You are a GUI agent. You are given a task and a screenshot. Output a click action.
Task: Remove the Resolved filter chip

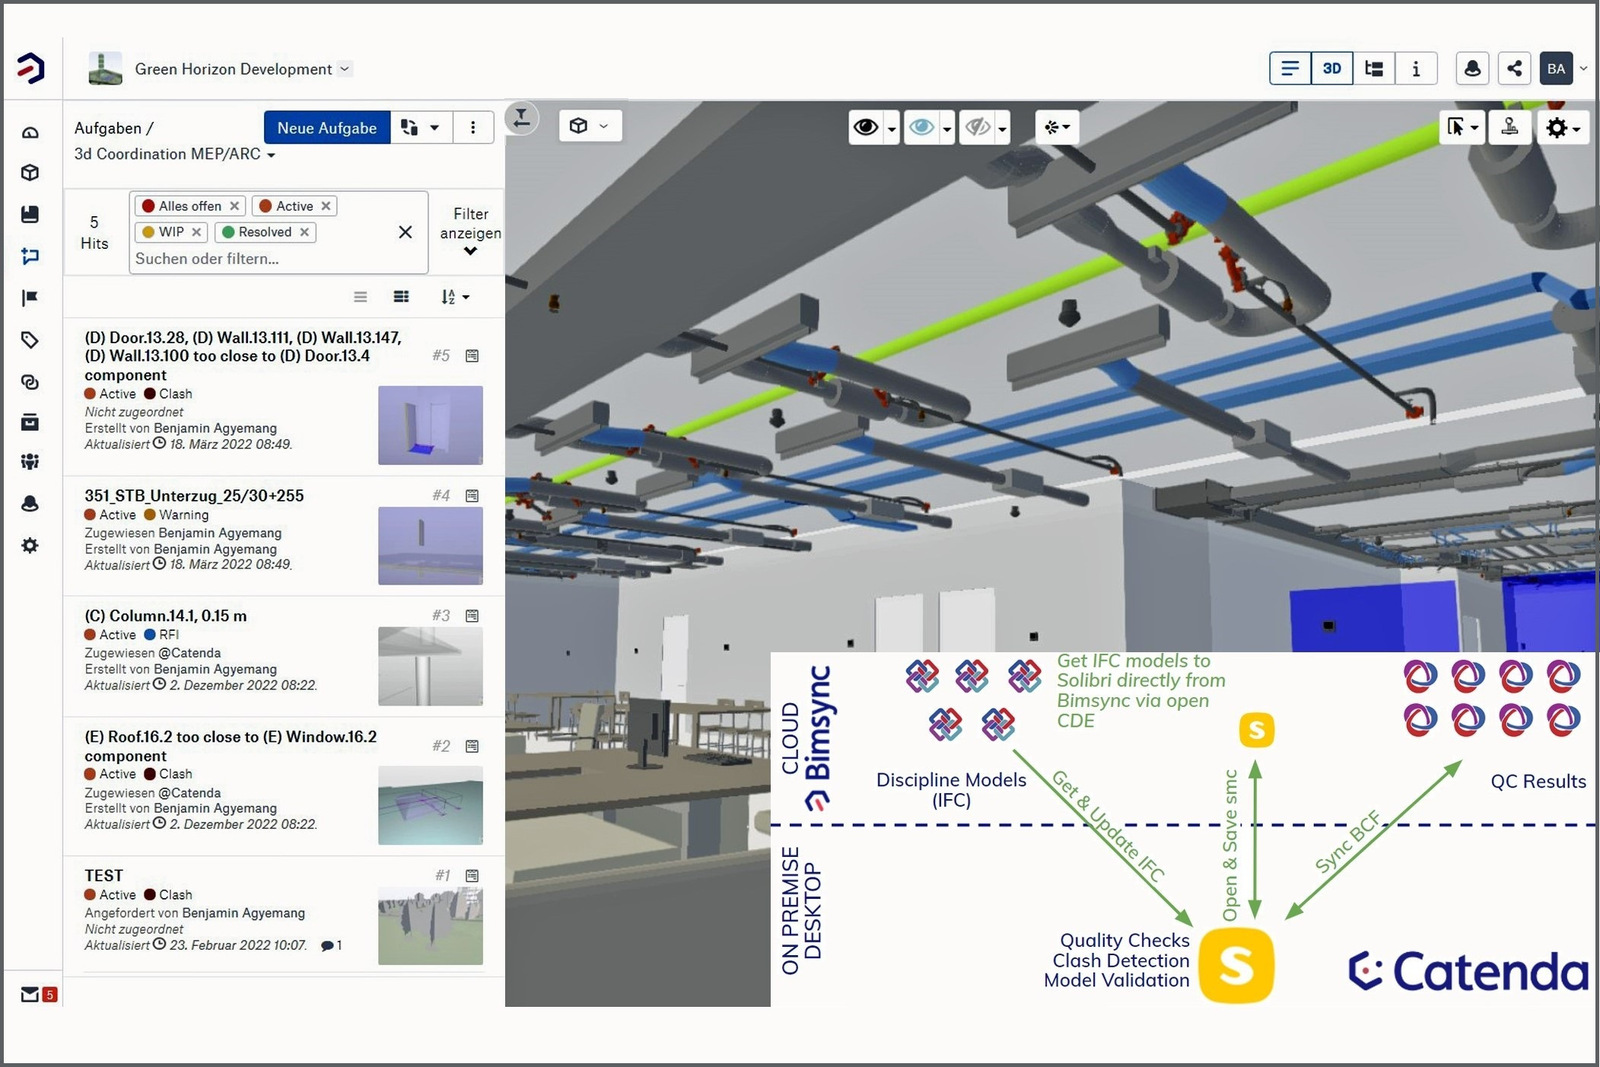(x=304, y=232)
